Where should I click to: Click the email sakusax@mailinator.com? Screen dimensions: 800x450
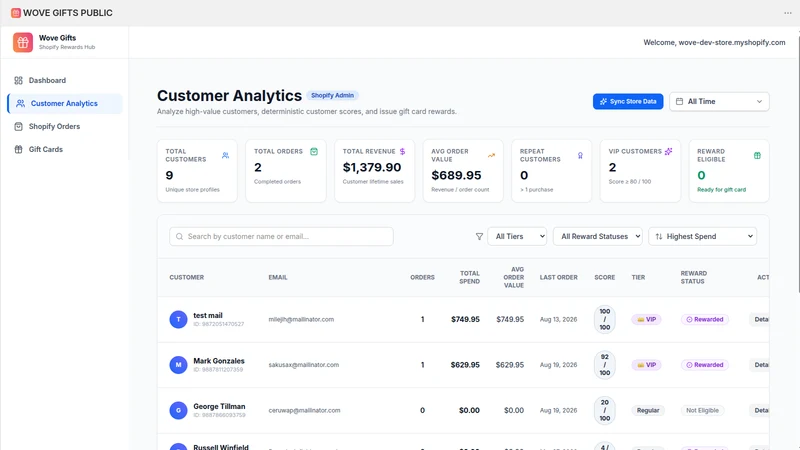(x=304, y=365)
